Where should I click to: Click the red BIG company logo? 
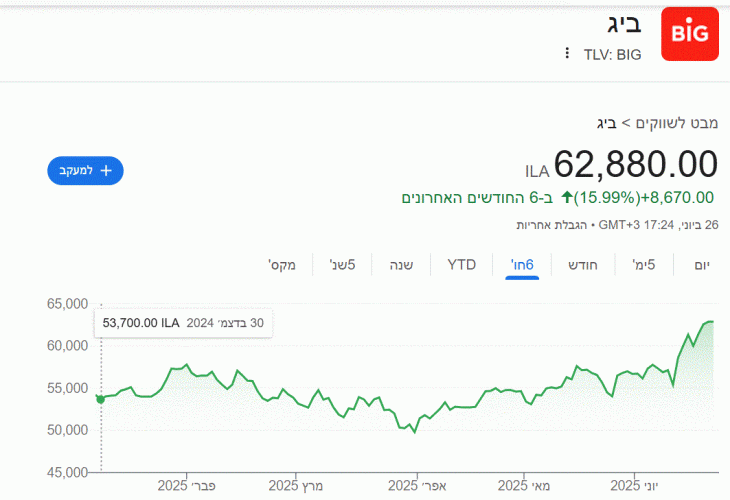coord(689,33)
